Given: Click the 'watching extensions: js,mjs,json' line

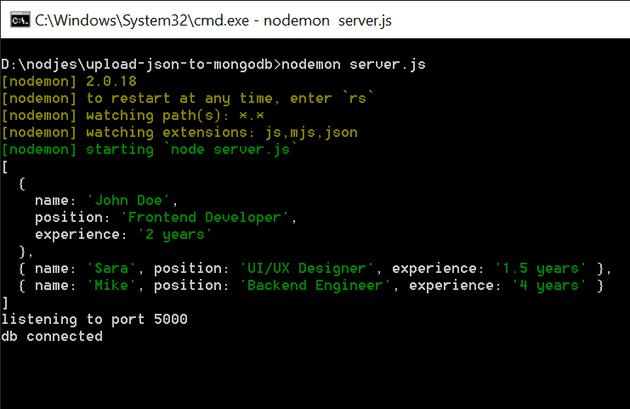Looking at the screenshot, I should (180, 132).
